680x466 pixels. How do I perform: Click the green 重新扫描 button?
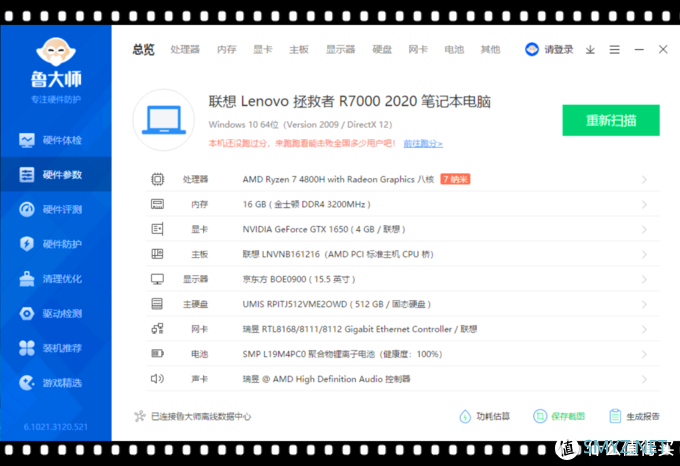(611, 120)
